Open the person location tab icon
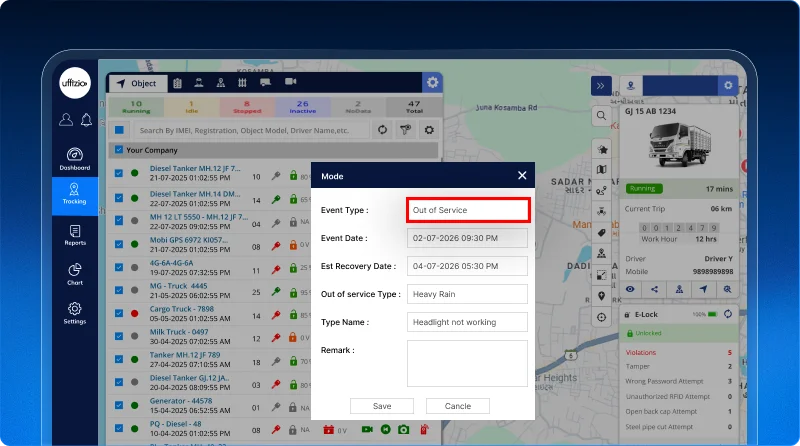800x446 pixels. coord(221,83)
